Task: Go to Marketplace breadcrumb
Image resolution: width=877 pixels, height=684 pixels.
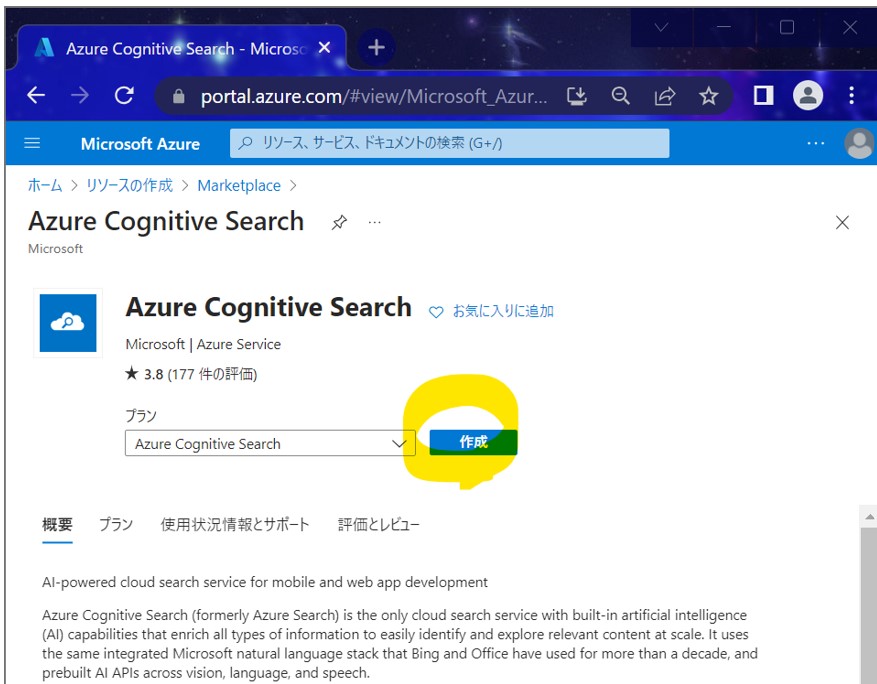Action: point(239,186)
